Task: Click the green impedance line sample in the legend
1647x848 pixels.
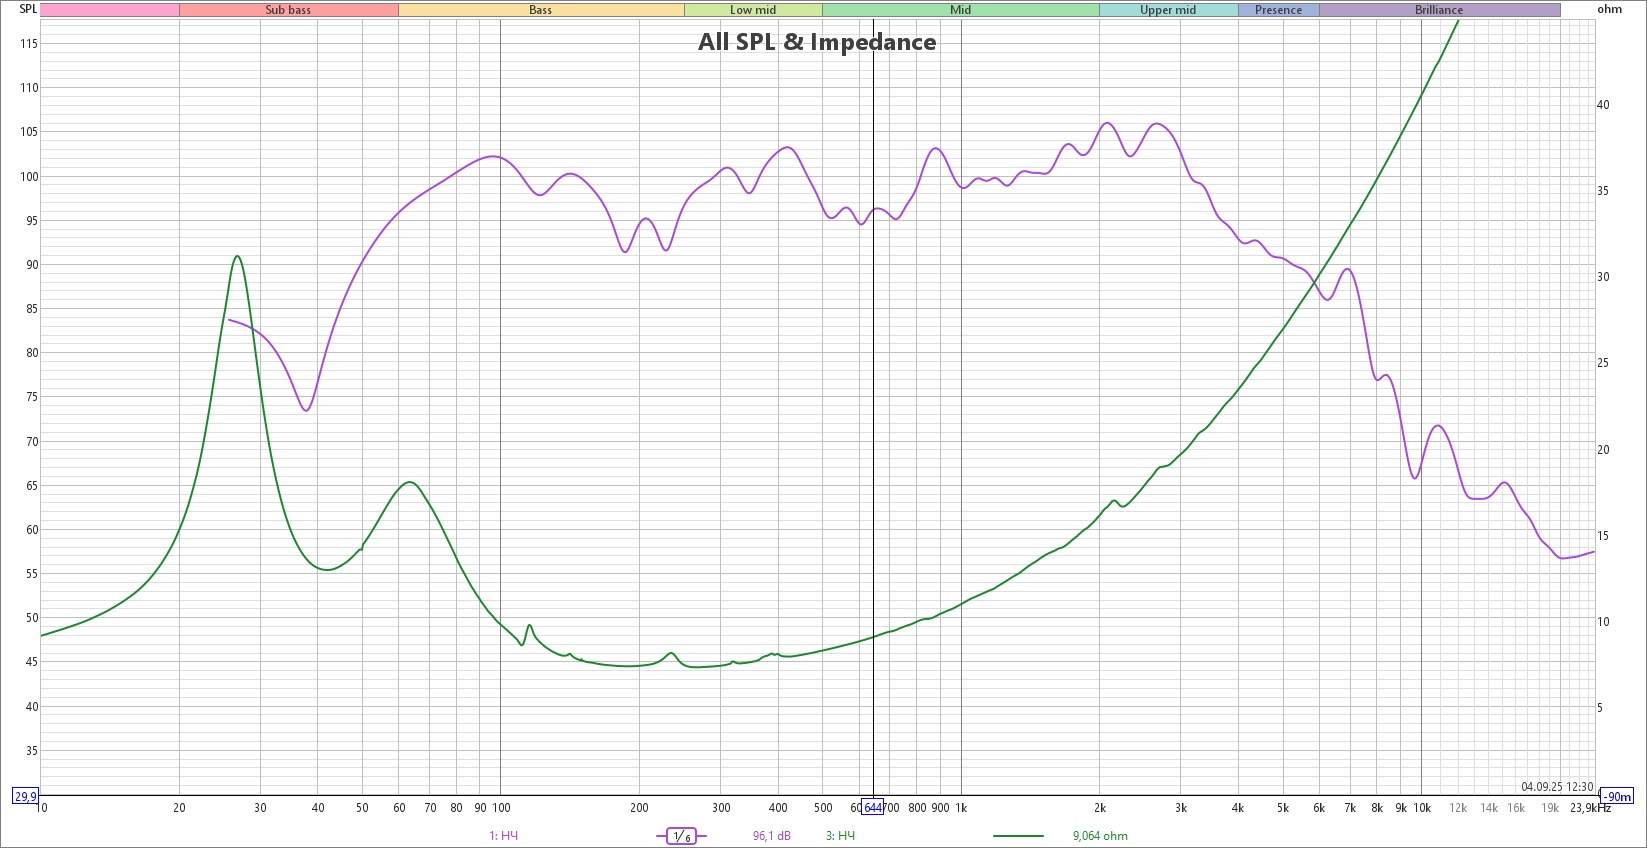Action: pyautogui.click(x=1018, y=836)
